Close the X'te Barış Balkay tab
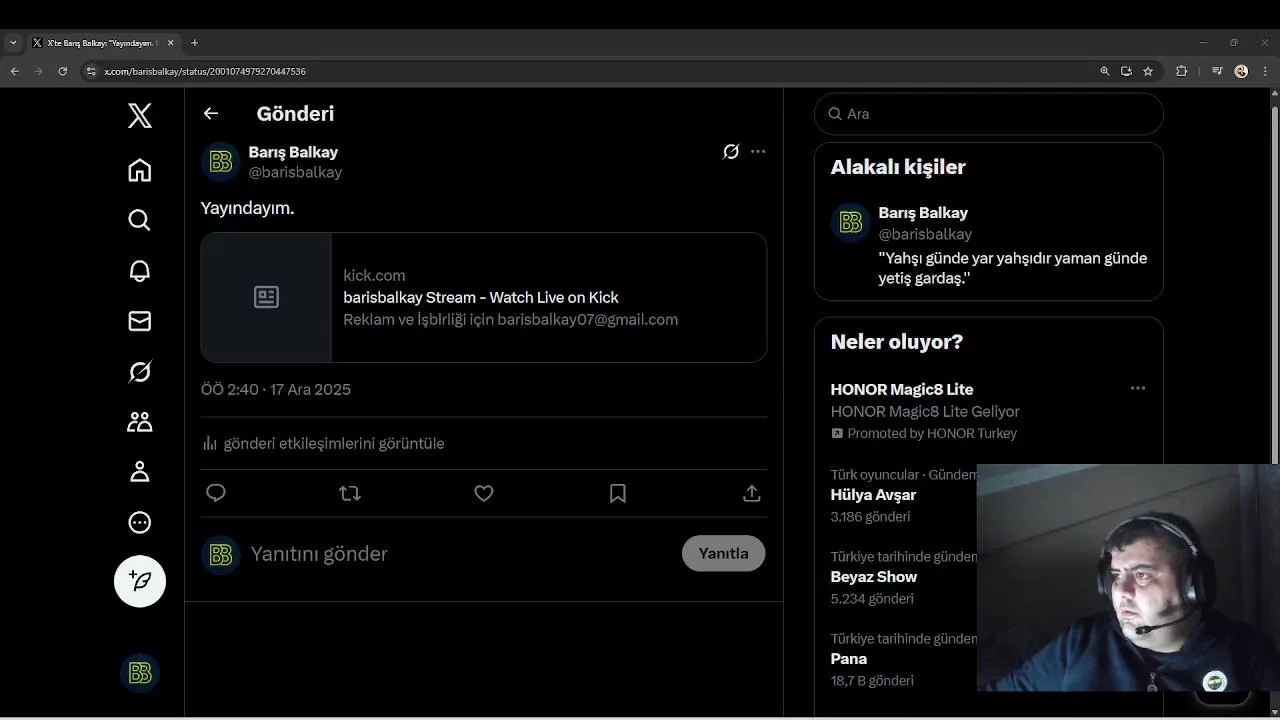The height and width of the screenshot is (720, 1280). (x=170, y=43)
